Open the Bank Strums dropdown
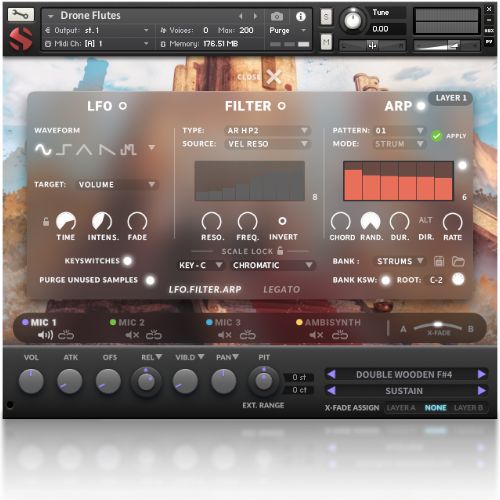Screen dimensions: 500x500 click(400, 261)
